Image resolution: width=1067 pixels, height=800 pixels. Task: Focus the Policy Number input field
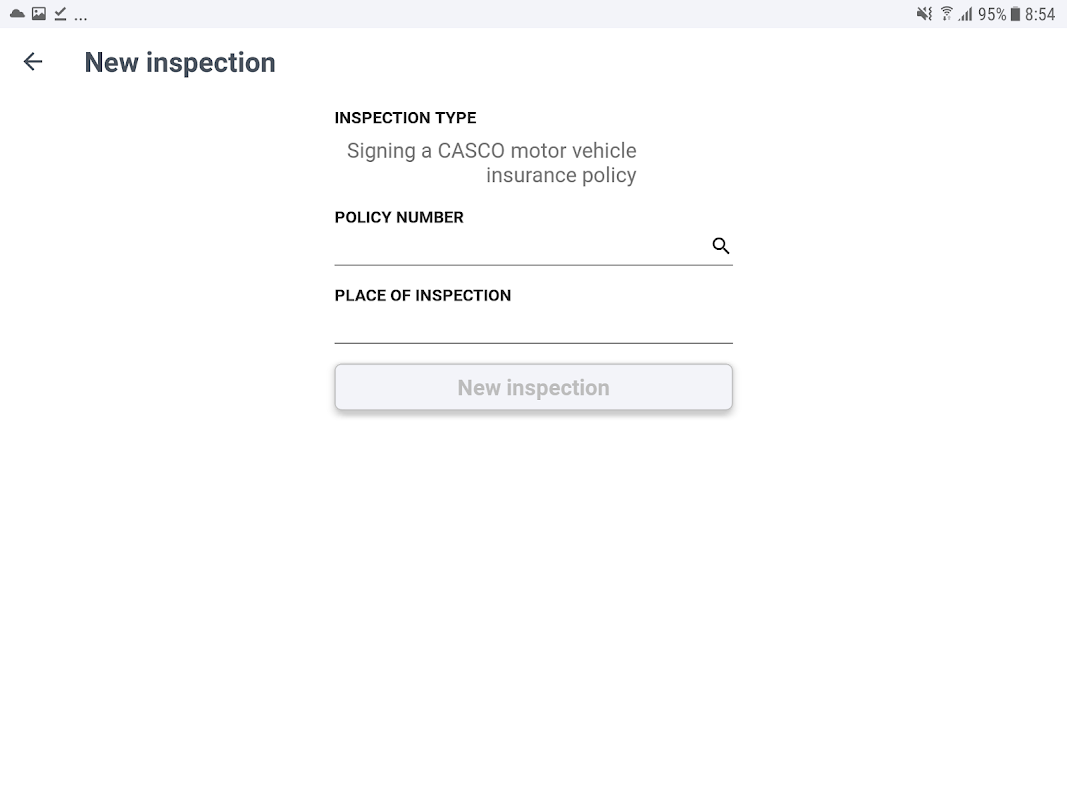tap(520, 246)
